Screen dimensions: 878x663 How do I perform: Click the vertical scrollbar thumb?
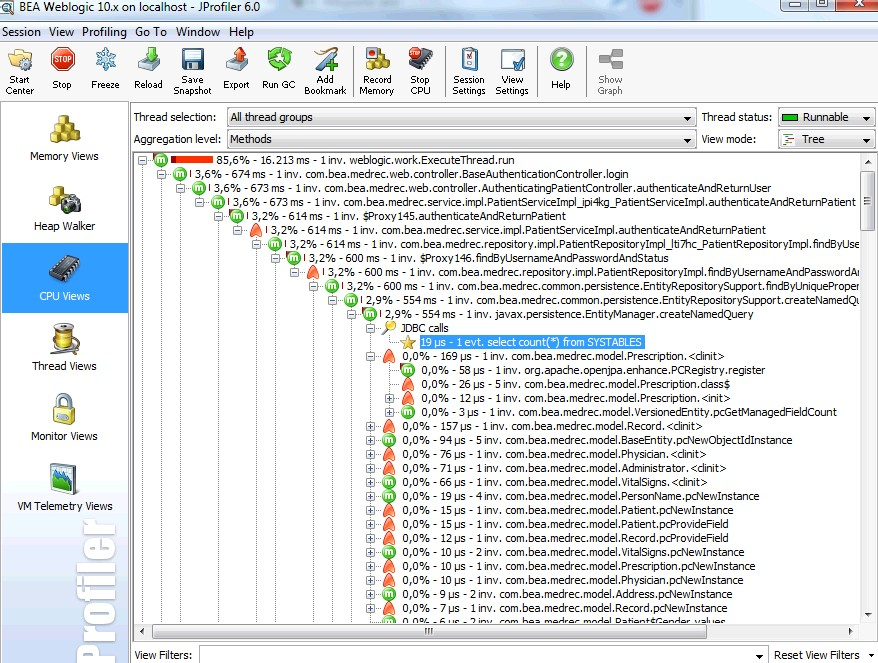click(x=867, y=200)
